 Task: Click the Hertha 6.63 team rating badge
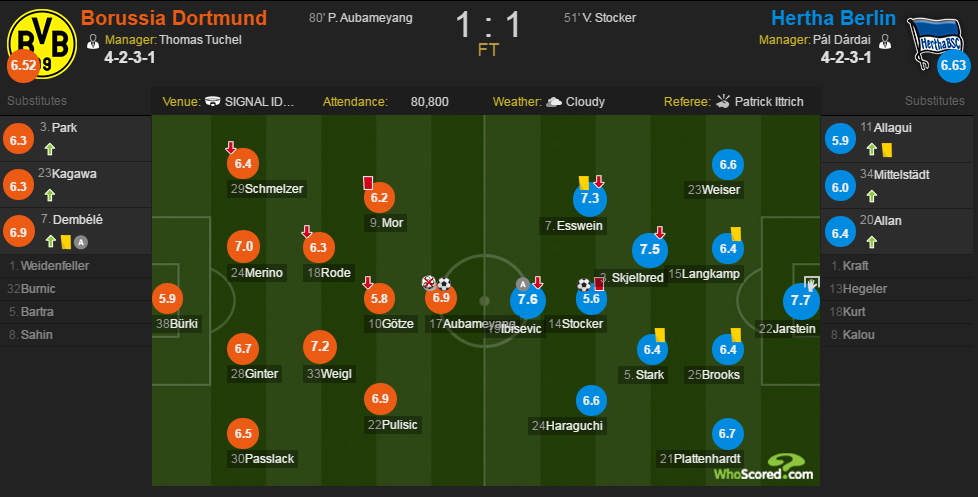click(954, 65)
